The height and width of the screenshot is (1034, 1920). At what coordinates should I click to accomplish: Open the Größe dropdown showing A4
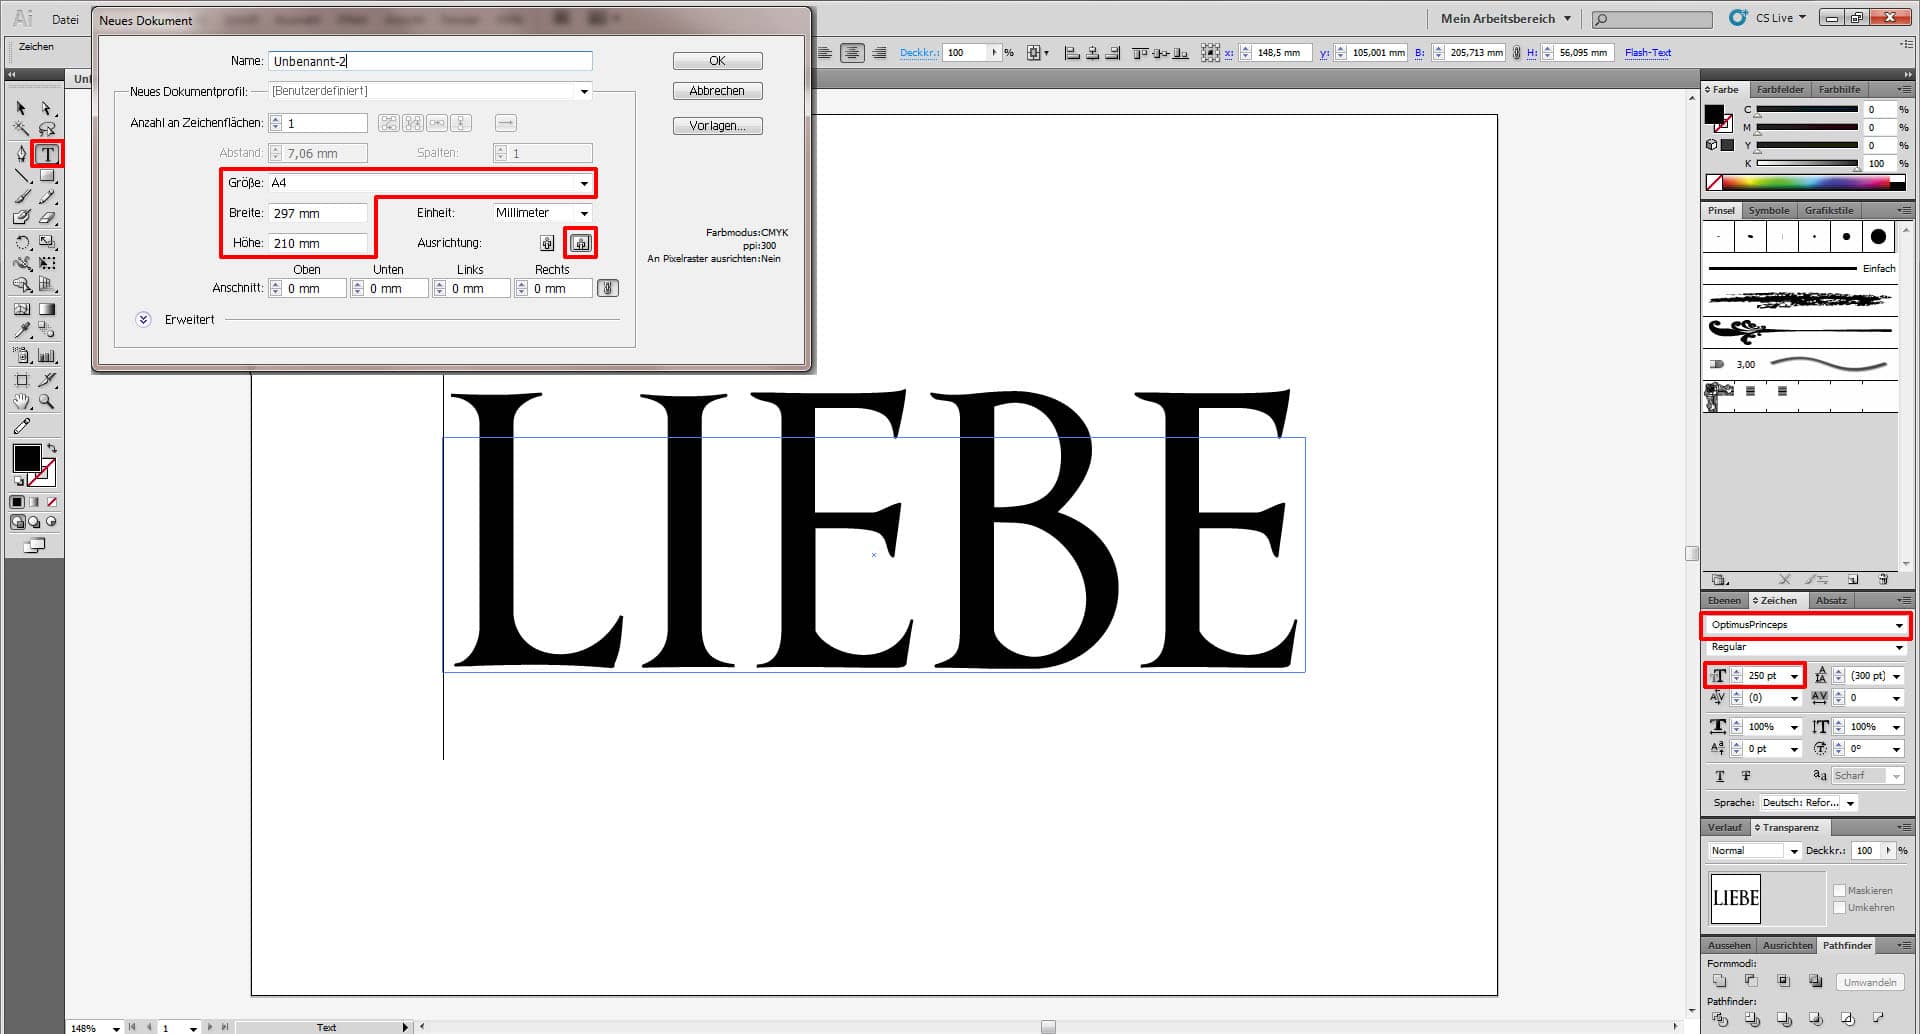[583, 183]
